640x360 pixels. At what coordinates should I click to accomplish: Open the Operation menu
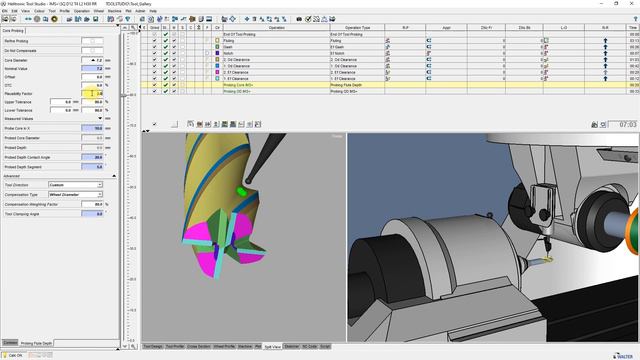(82, 11)
